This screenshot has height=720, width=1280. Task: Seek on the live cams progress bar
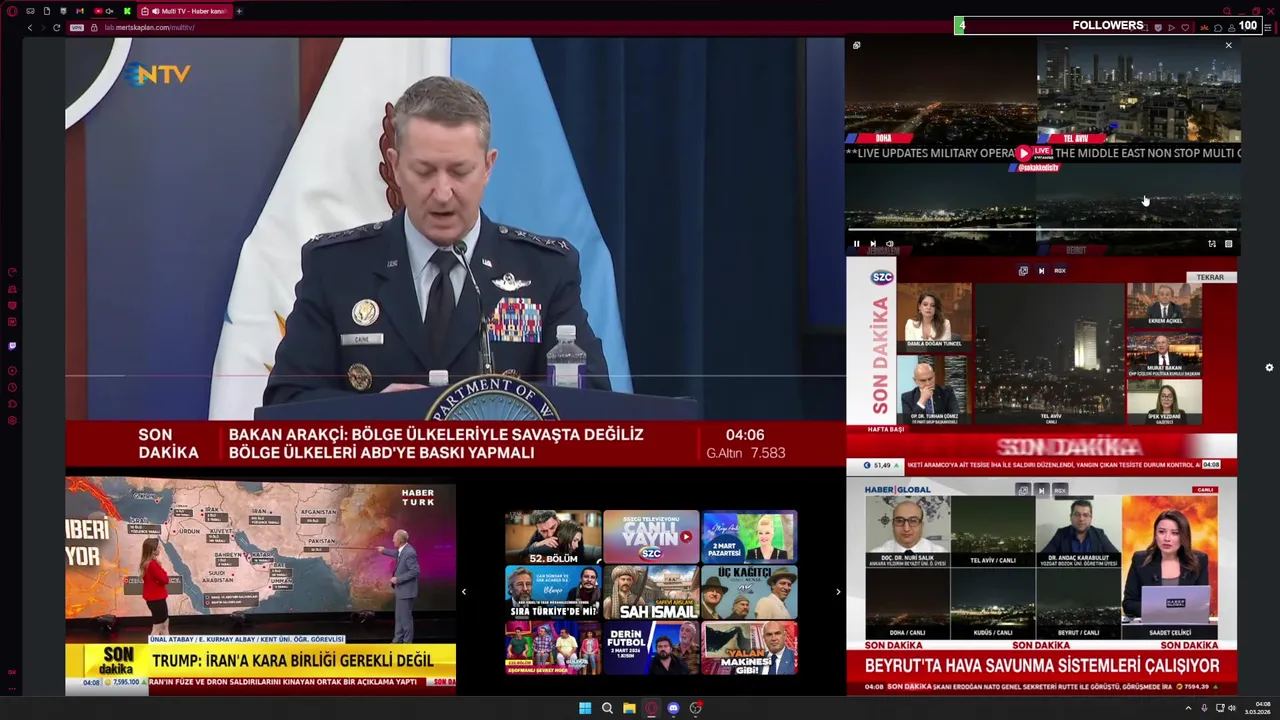(1042, 230)
